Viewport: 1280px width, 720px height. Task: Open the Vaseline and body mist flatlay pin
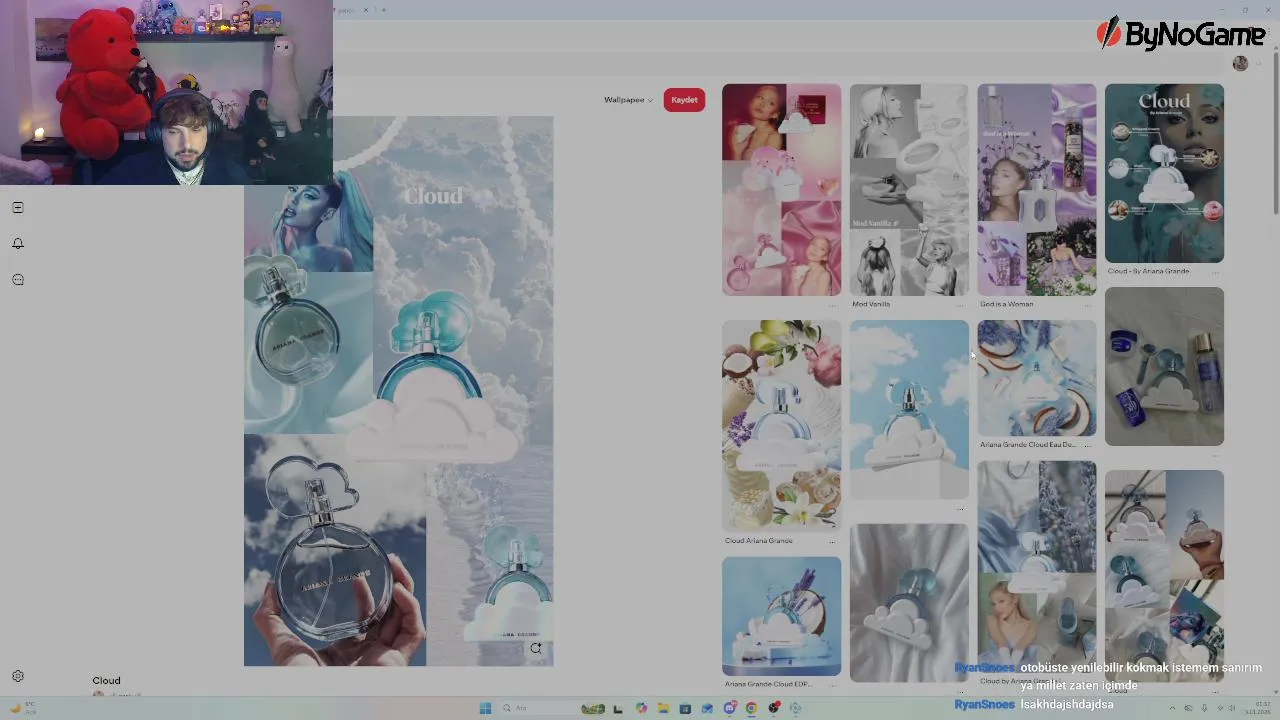(1164, 366)
